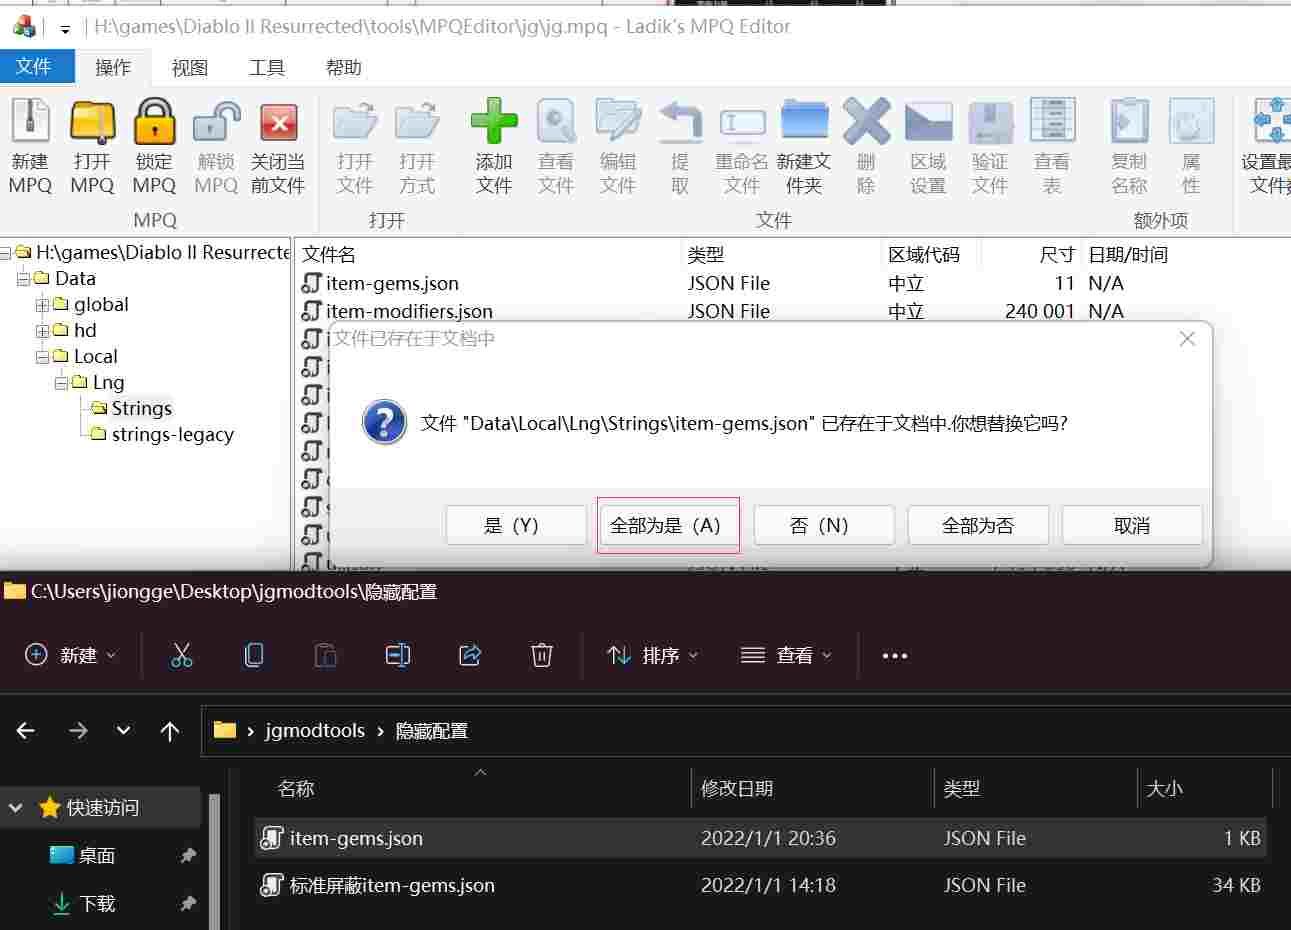This screenshot has height=930, width=1291.
Task: Expand the global folder tree node
Action: coord(42,304)
